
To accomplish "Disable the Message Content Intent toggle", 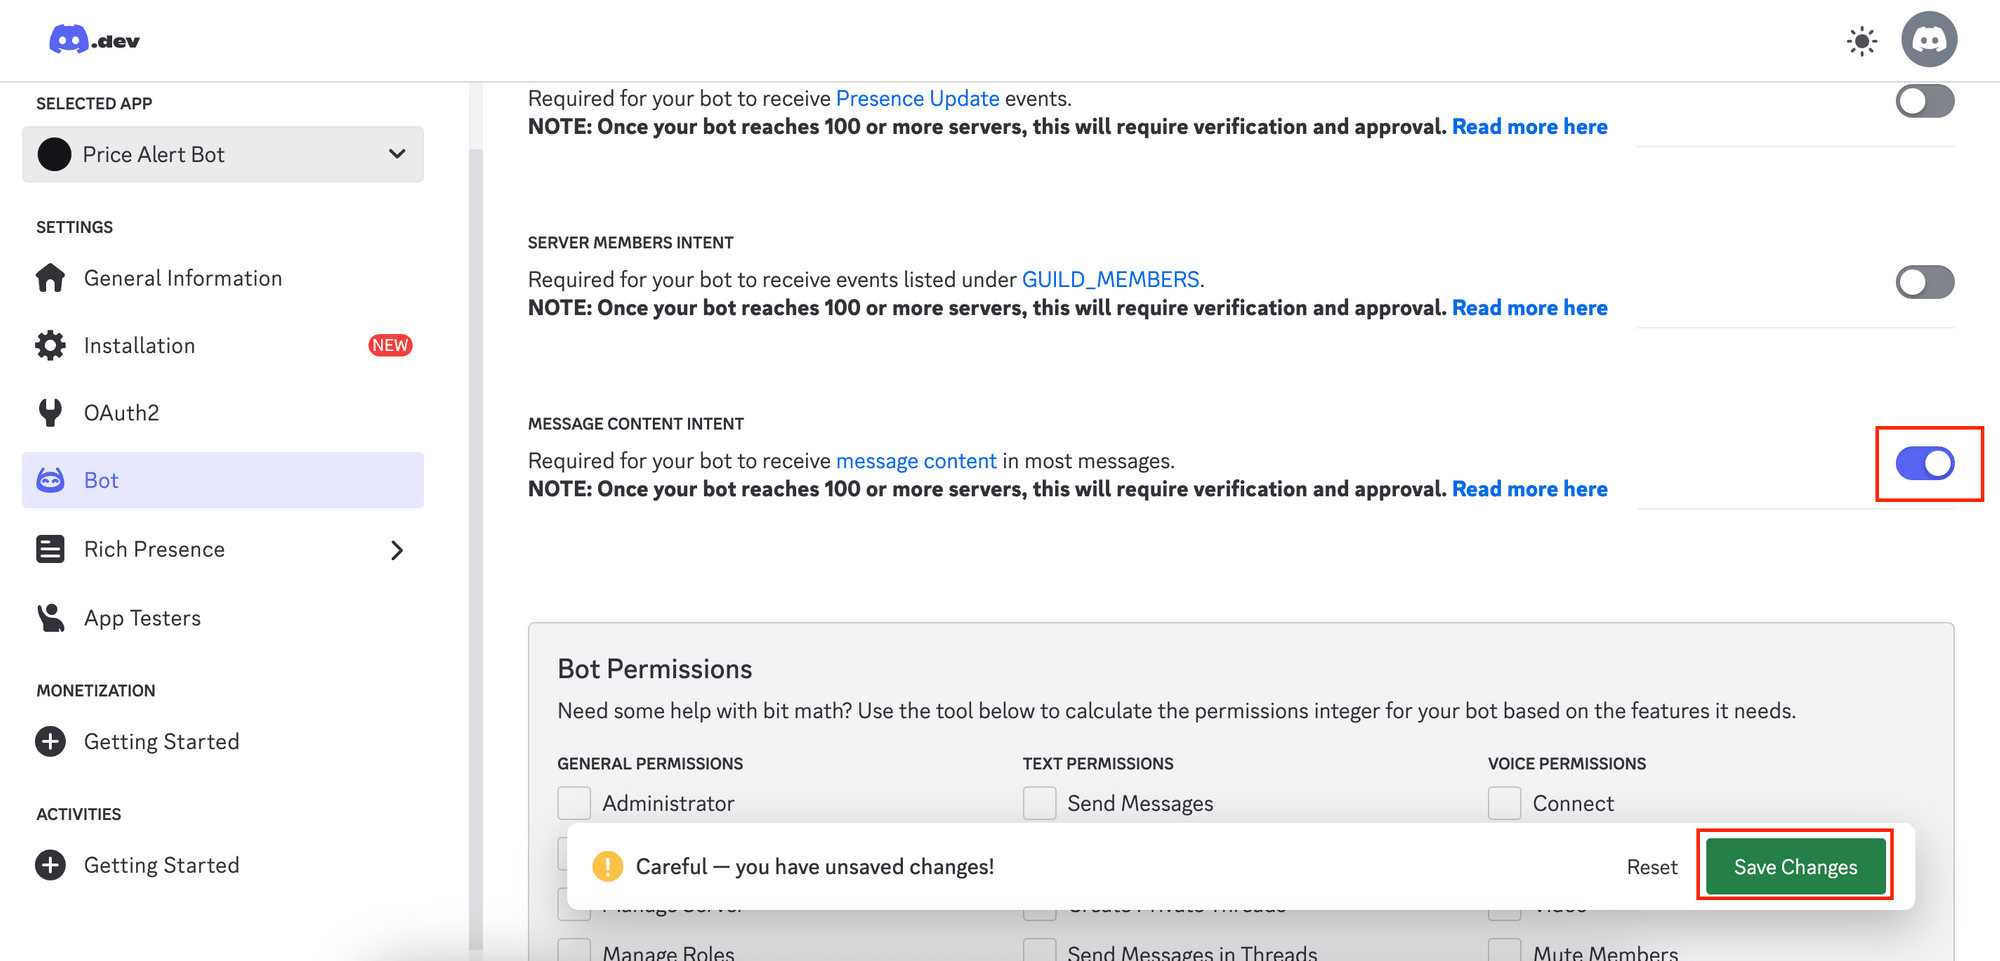I will coord(1926,463).
